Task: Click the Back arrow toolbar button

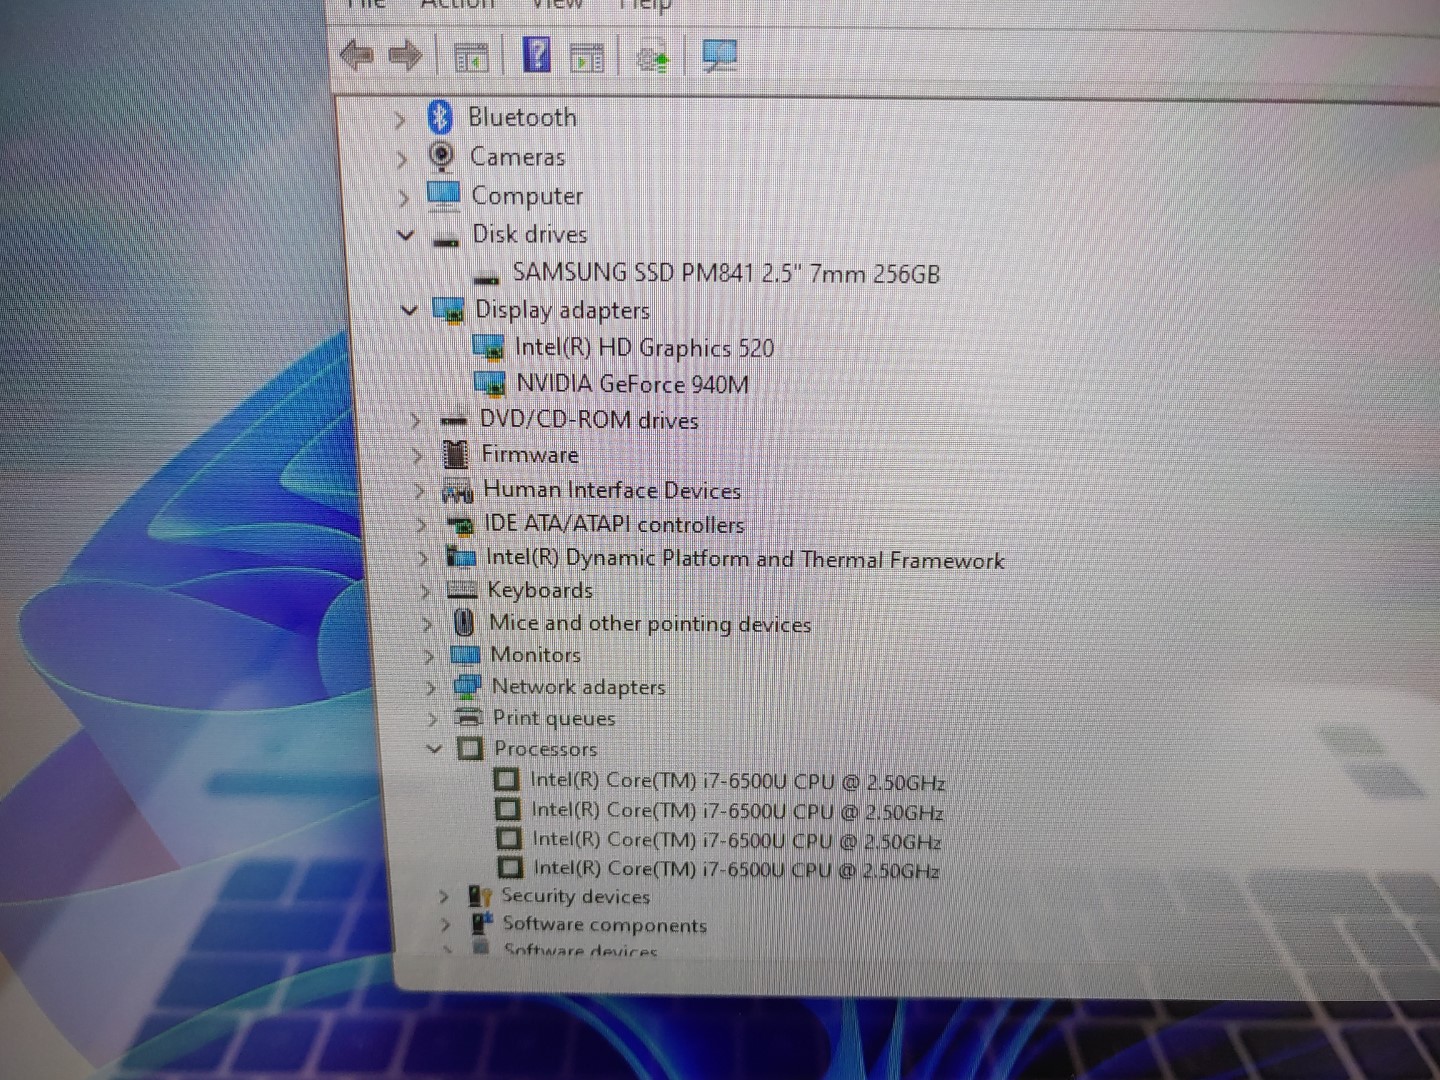Action: [356, 55]
